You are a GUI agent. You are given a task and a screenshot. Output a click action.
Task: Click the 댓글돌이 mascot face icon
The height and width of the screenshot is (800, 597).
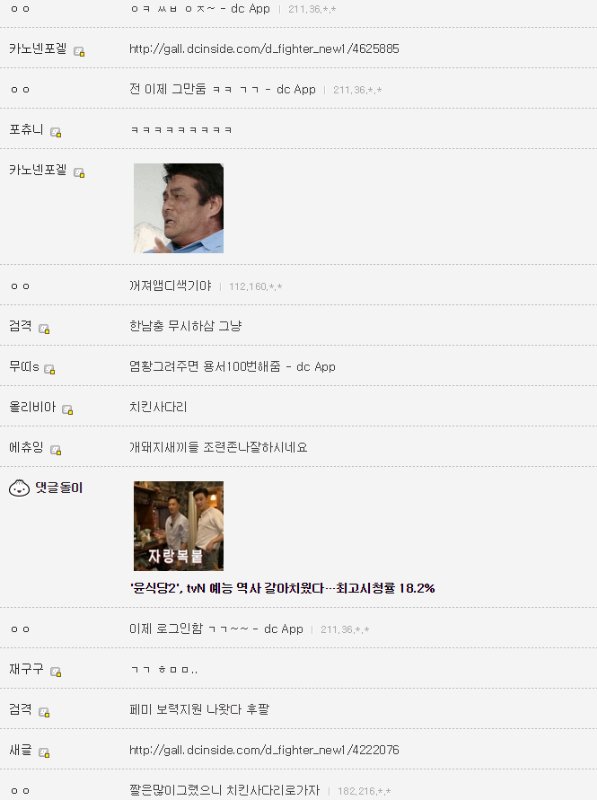coord(19,488)
